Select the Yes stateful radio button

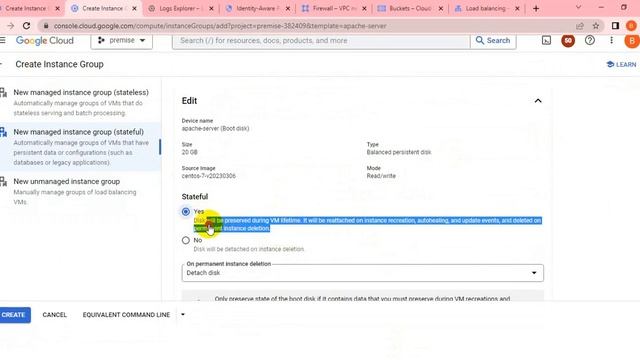click(186, 211)
